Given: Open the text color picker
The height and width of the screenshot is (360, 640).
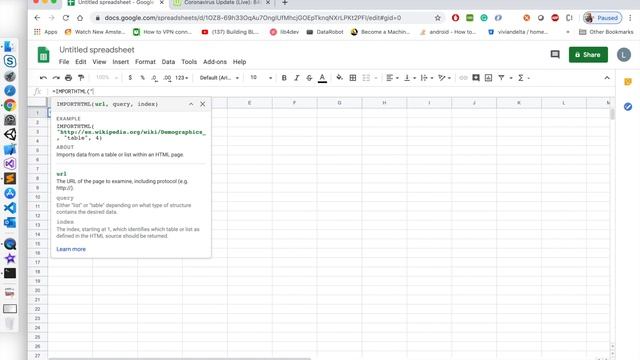Looking at the screenshot, I should pyautogui.click(x=322, y=78).
